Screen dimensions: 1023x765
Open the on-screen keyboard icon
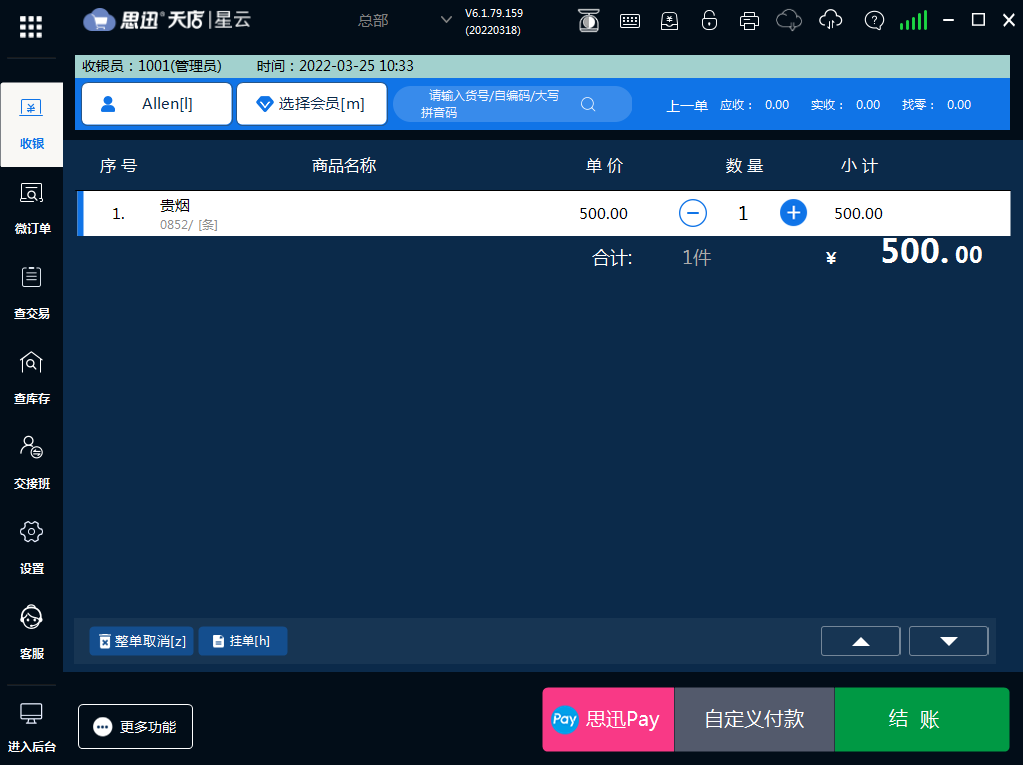630,19
